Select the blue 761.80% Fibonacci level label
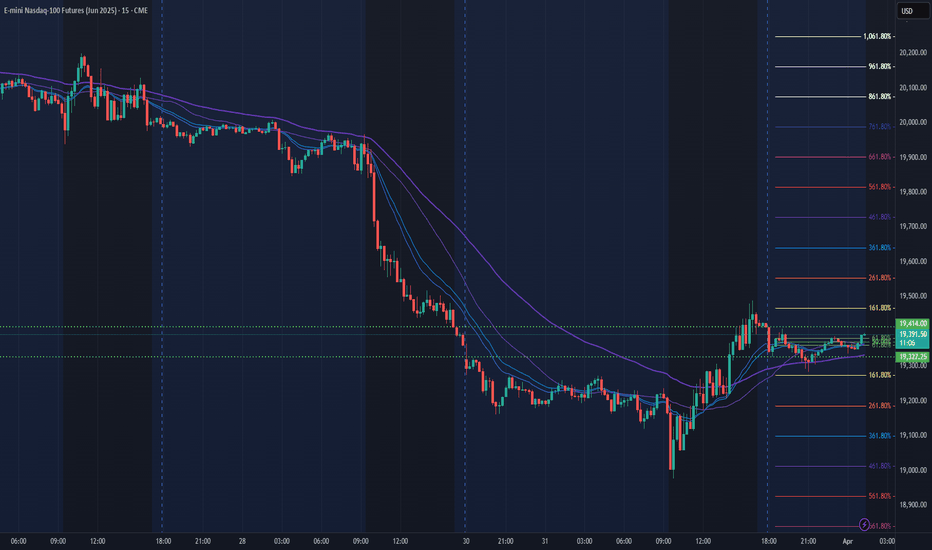 click(879, 127)
